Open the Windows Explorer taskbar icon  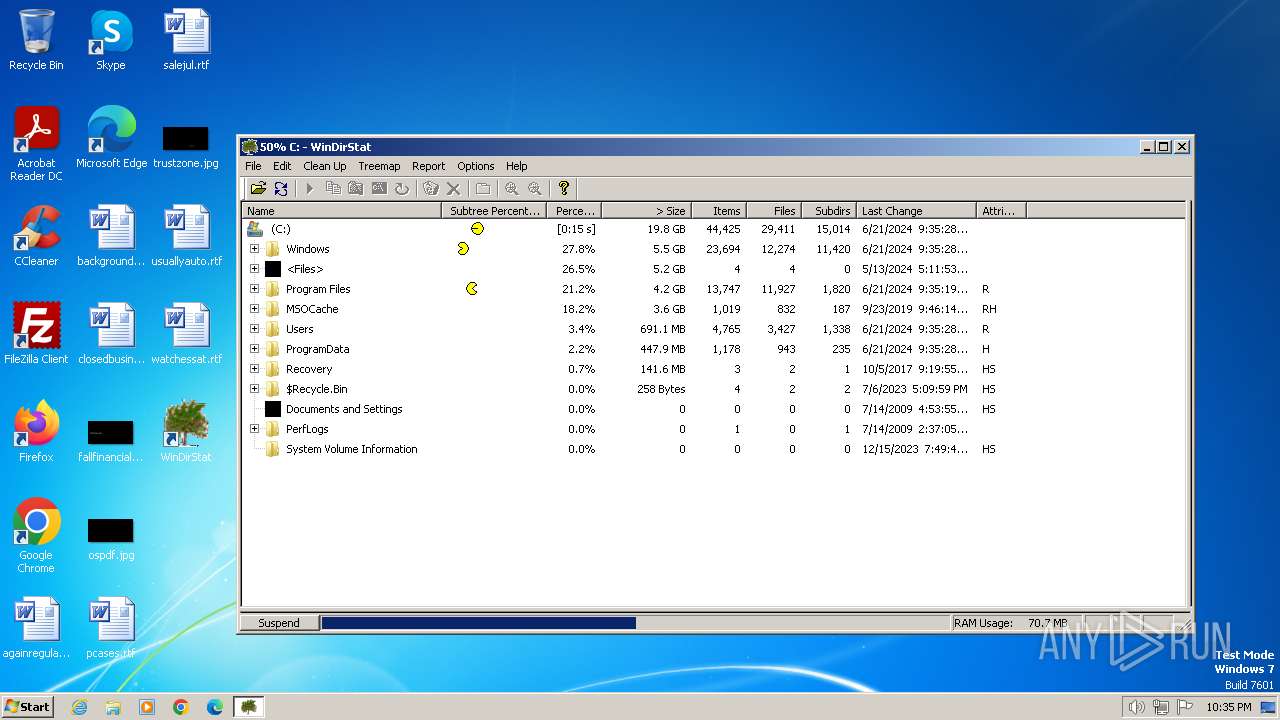point(113,707)
